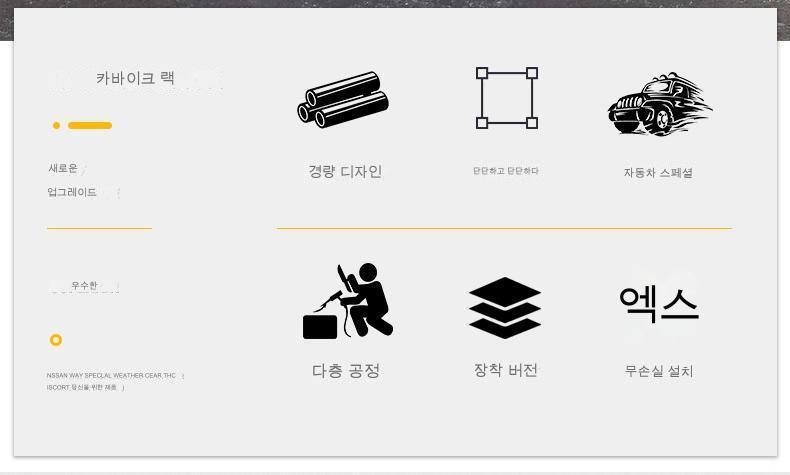Image resolution: width=790 pixels, height=475 pixels.
Task: Click the NSSAN WAY SPECIAL WEATHER GEAR text
Action: (x=111, y=375)
